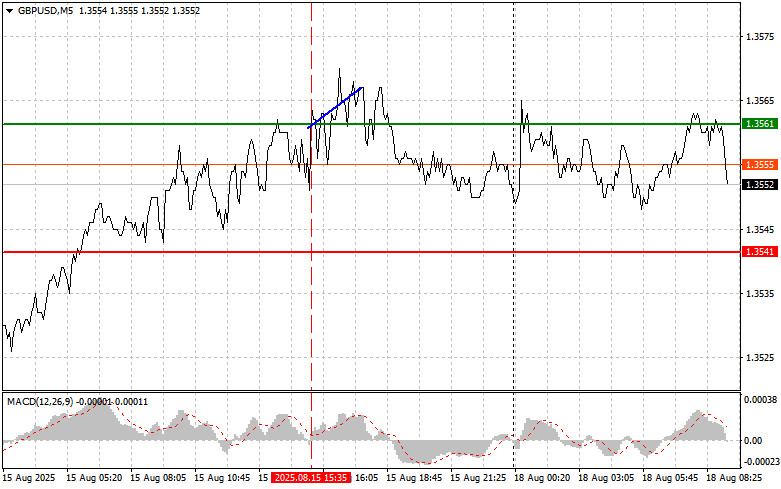Click the blue trend line on chart
The width and height of the screenshot is (781, 489).
(x=336, y=107)
